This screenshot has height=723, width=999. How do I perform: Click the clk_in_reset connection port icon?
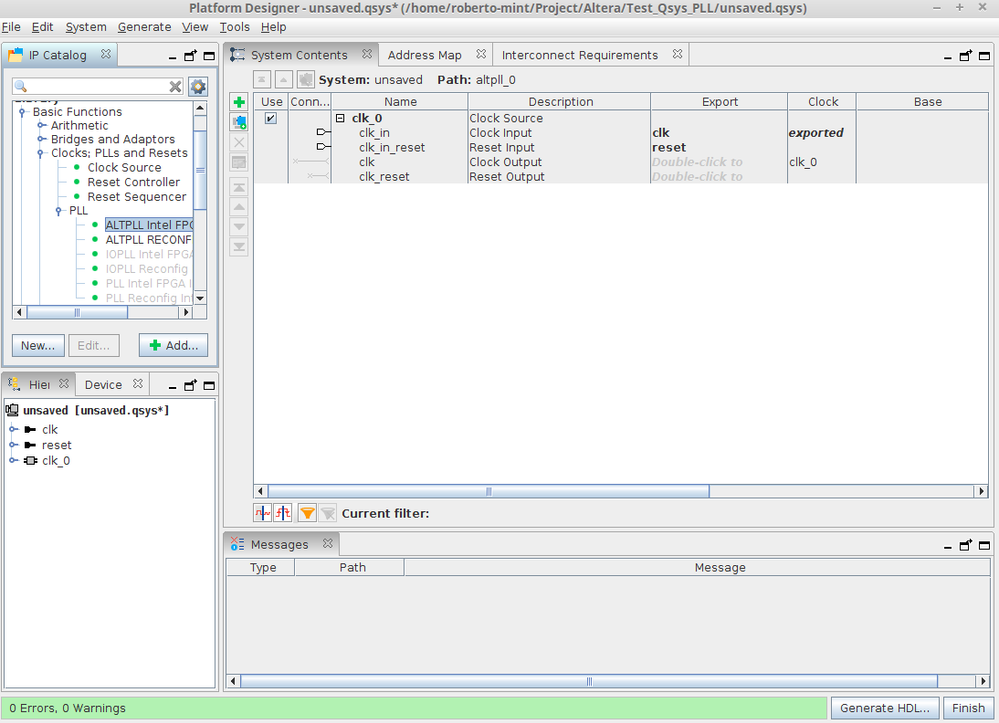tap(323, 147)
